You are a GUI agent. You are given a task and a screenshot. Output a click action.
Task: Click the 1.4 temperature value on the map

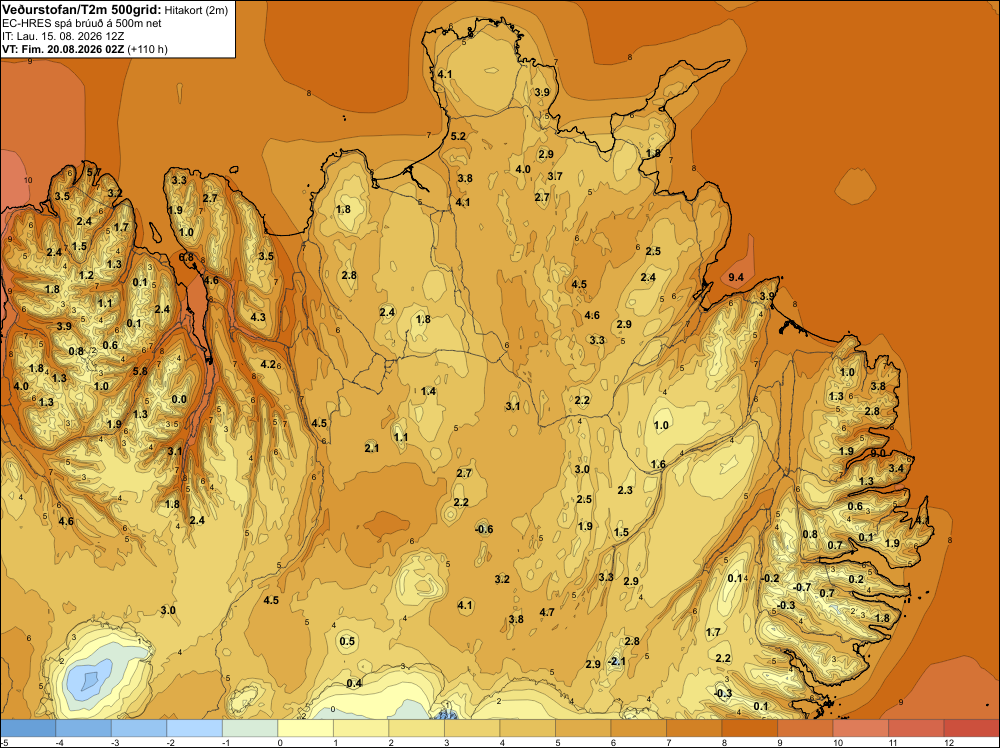pos(429,391)
